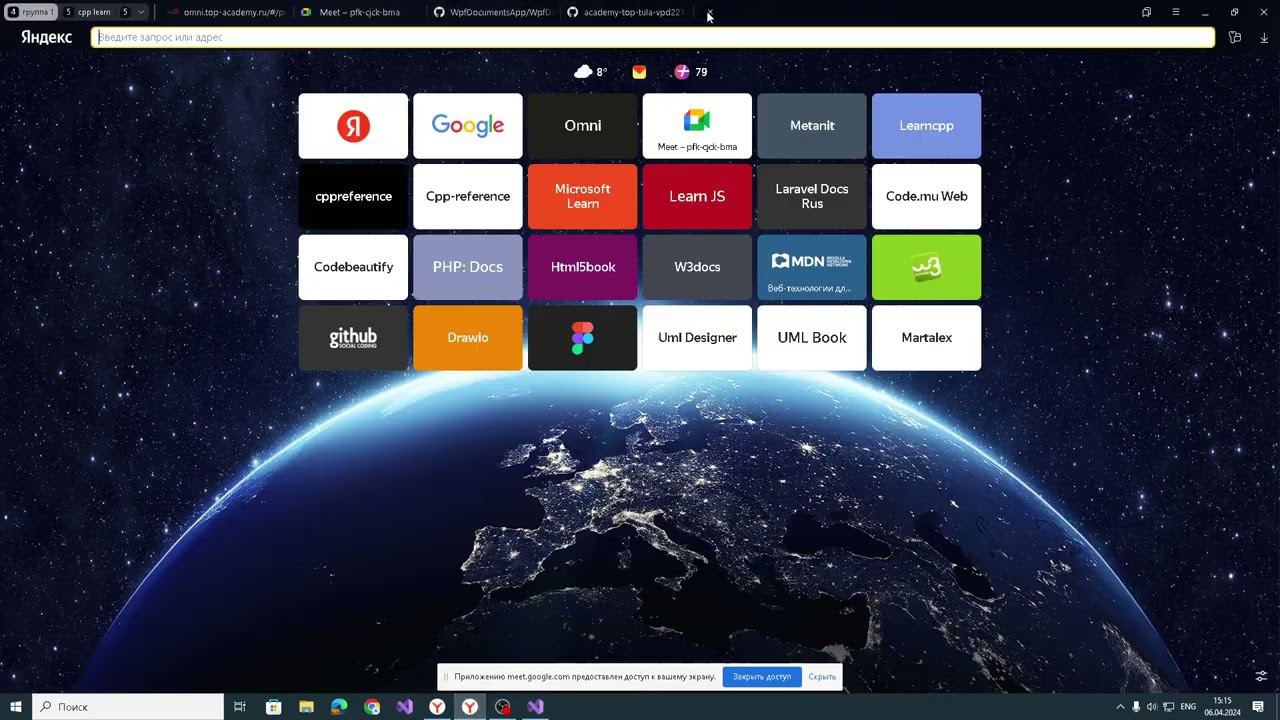1280x720 pixels.
Task: Open the Figma logo tile
Action: click(x=583, y=338)
